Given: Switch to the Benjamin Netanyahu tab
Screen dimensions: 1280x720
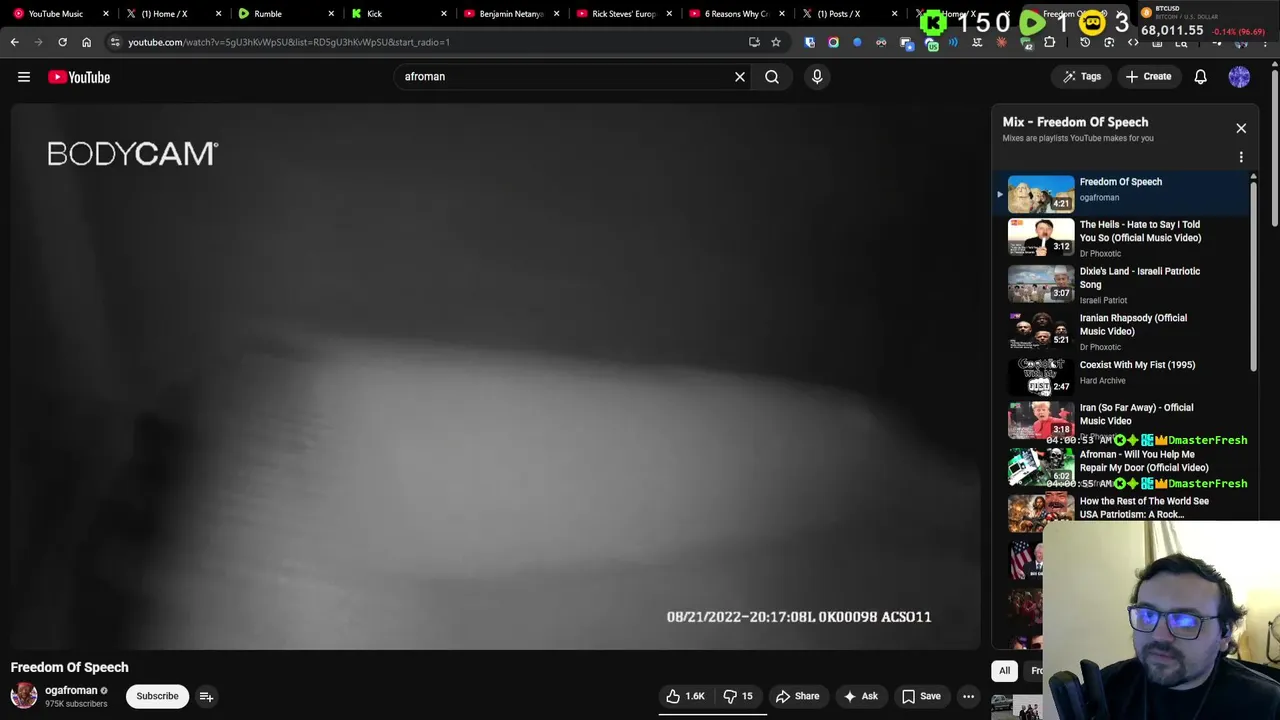Looking at the screenshot, I should click(x=511, y=14).
